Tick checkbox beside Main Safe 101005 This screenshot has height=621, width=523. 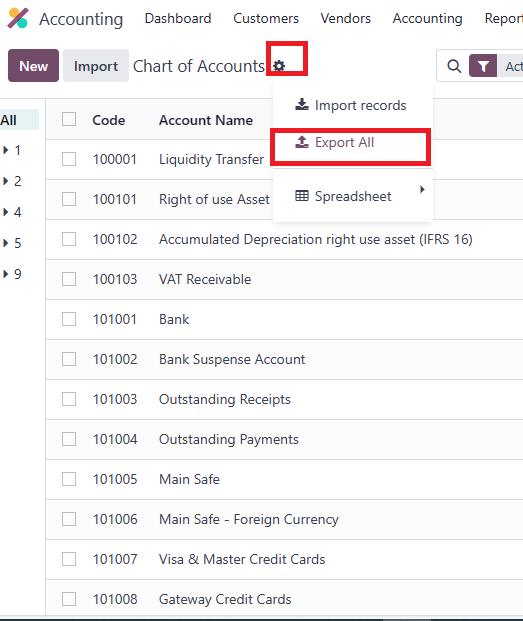69,479
